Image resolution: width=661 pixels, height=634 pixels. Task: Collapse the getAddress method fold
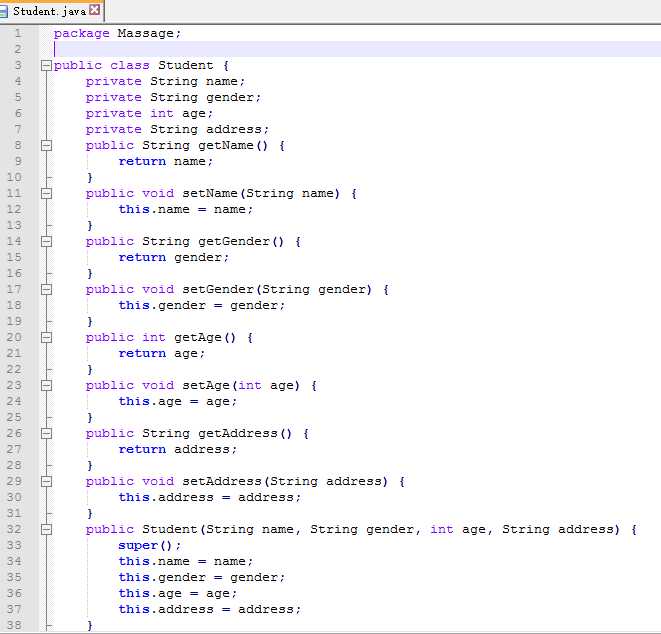(x=46, y=434)
